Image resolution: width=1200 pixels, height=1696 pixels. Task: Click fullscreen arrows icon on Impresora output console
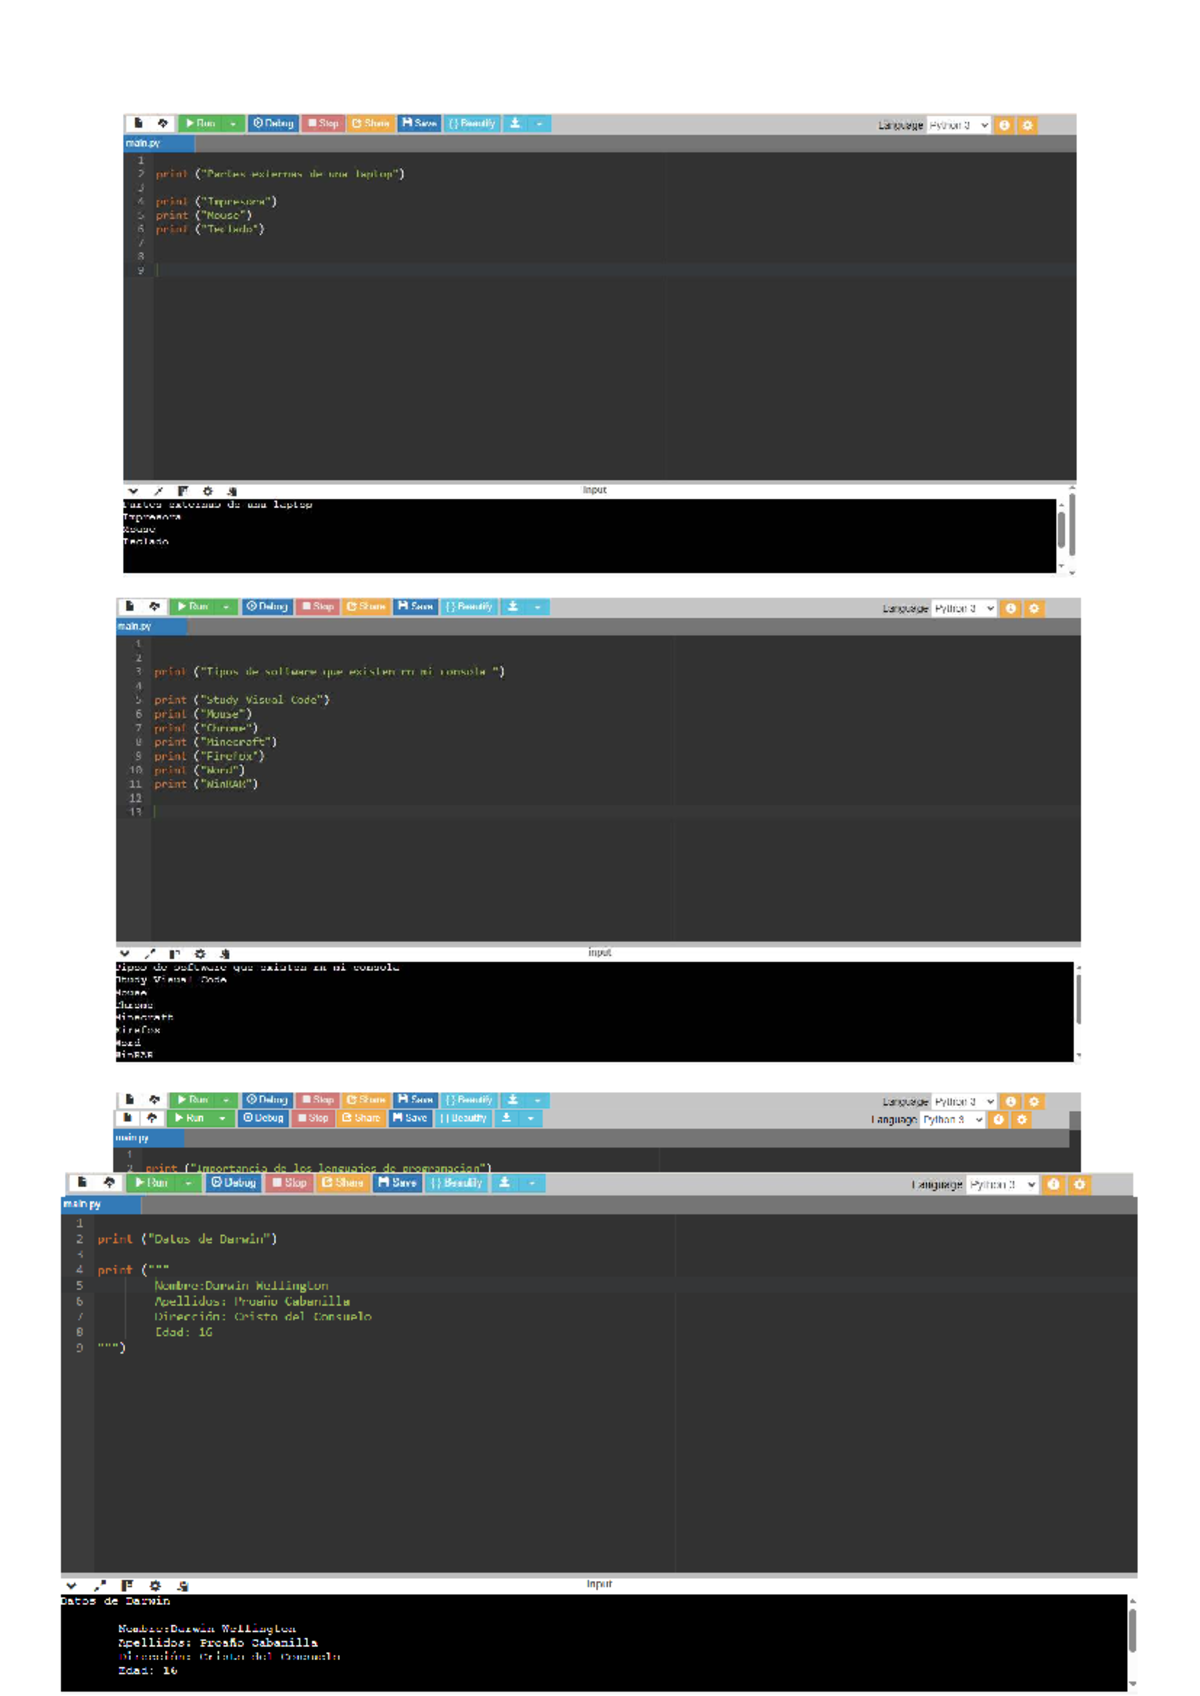click(158, 491)
